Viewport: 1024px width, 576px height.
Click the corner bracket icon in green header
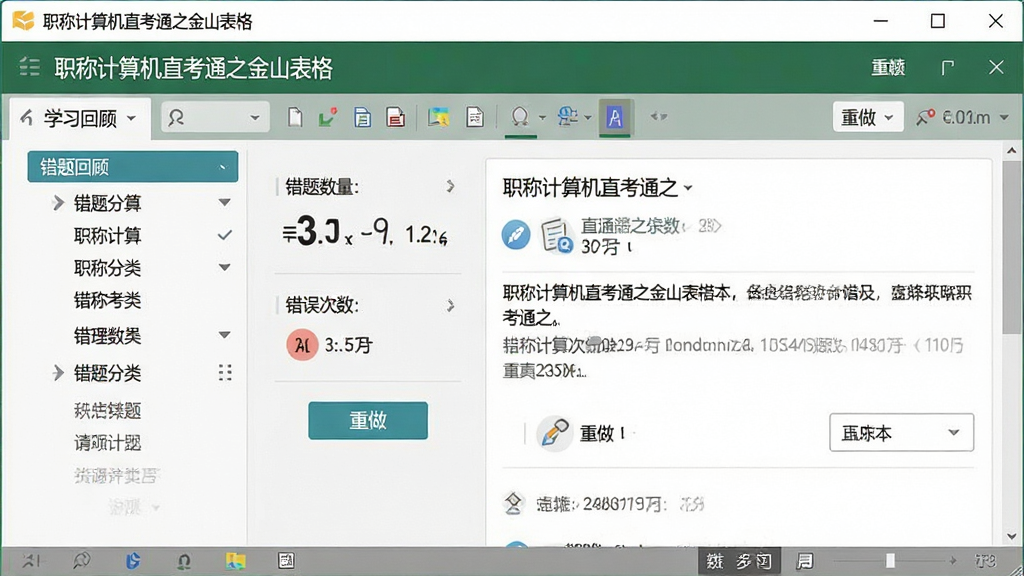(x=948, y=67)
